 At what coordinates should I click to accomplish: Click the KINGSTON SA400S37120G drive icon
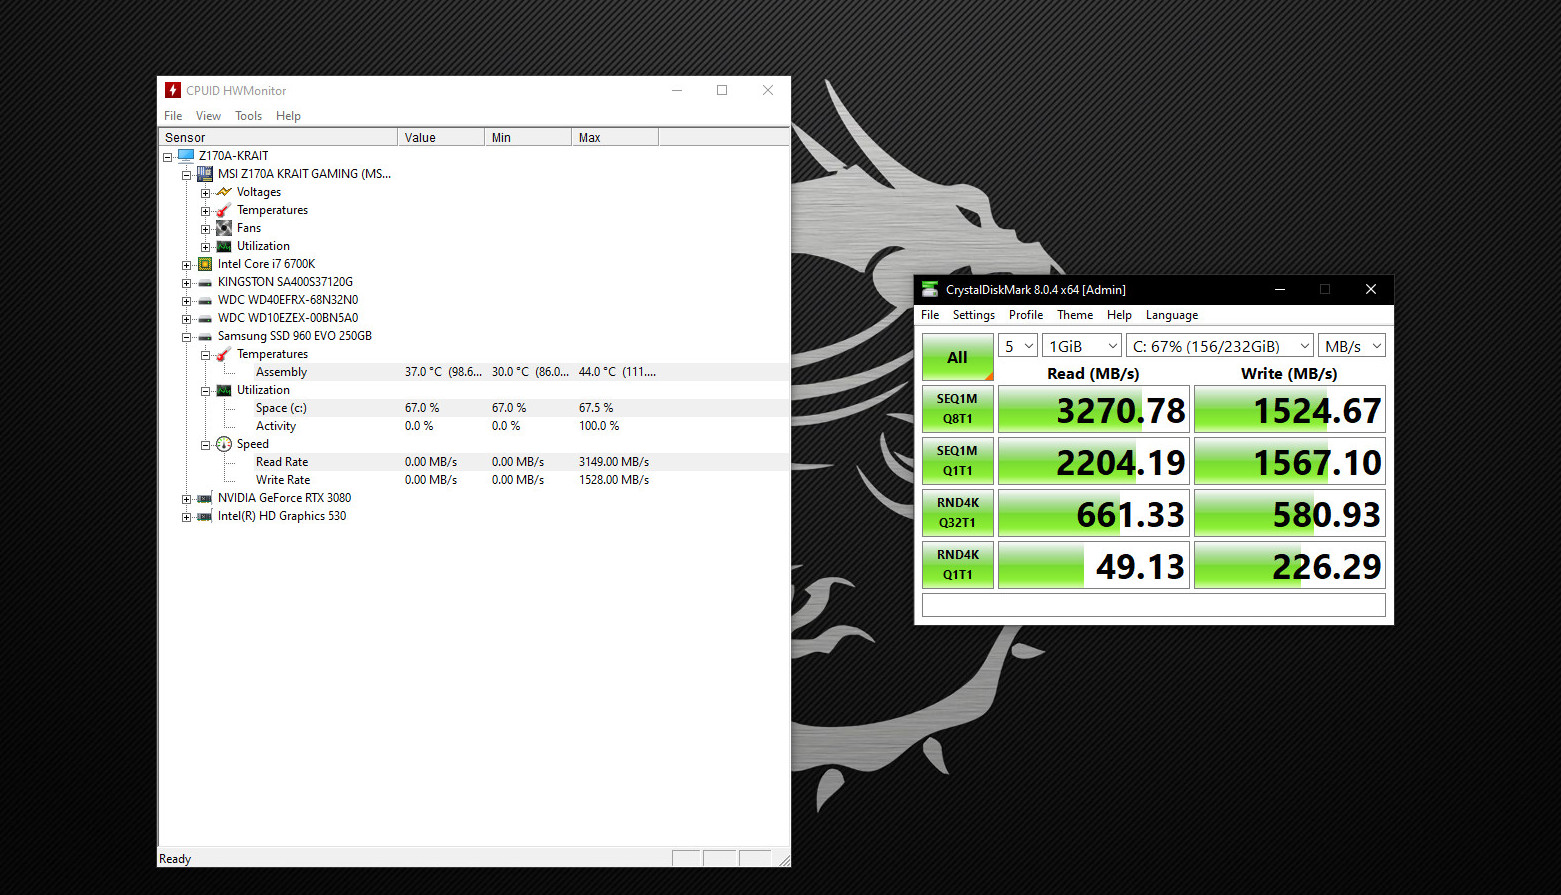[x=205, y=282]
